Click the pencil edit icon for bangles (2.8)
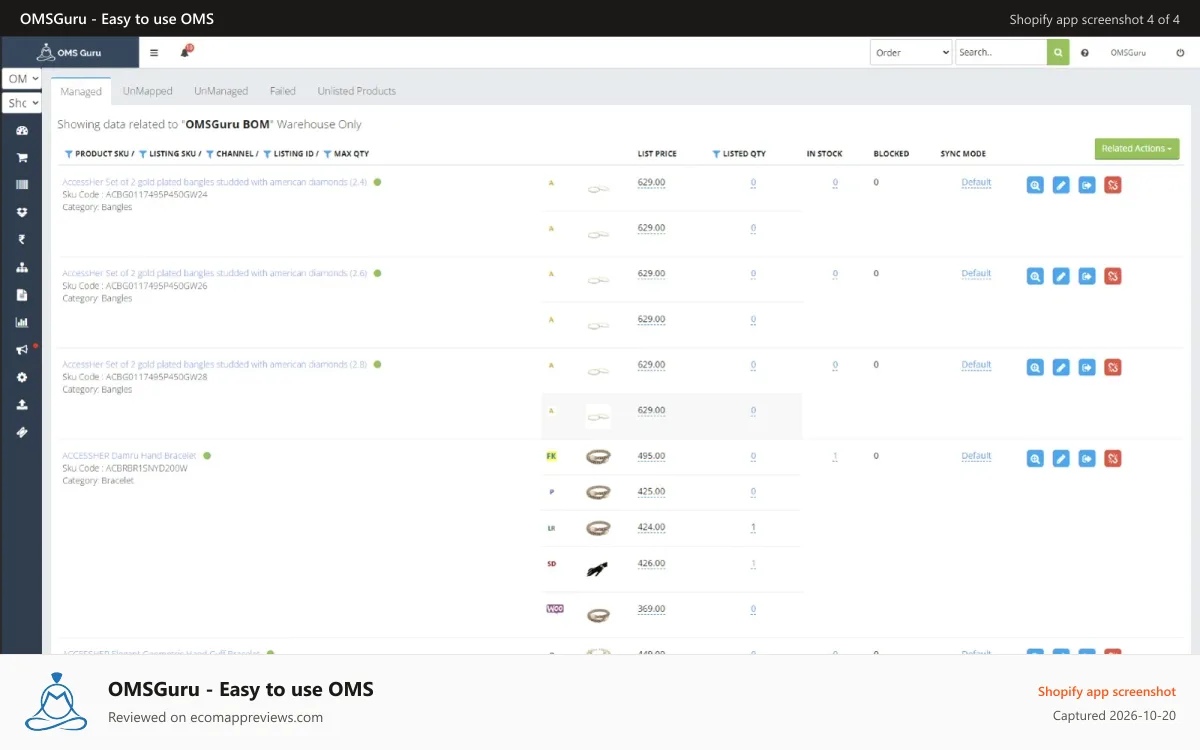Viewport: 1200px width, 750px height. pos(1061,367)
